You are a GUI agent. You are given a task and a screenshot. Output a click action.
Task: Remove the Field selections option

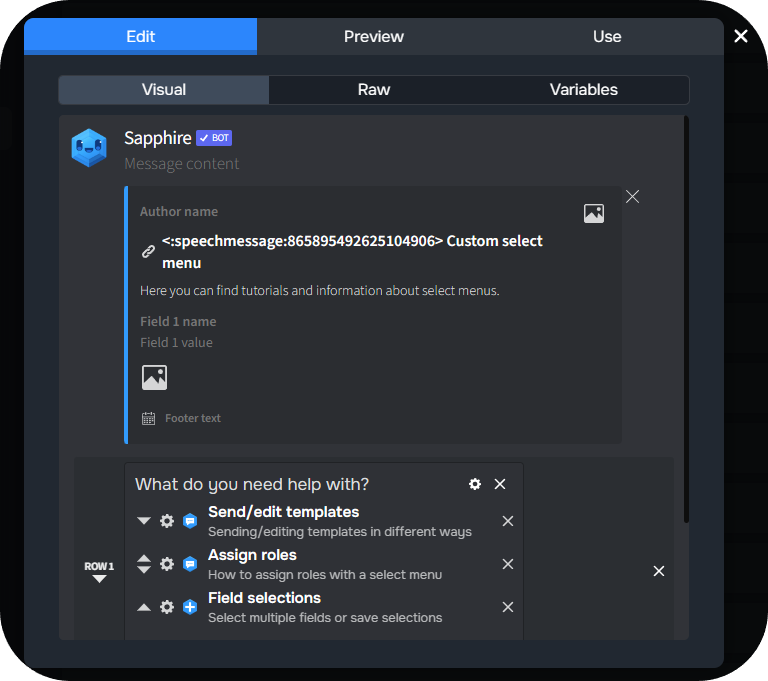[508, 607]
